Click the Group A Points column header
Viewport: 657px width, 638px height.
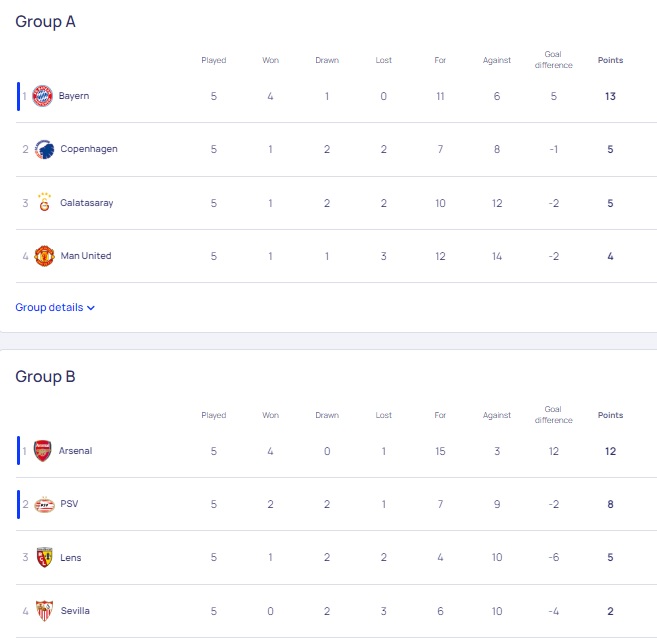pos(610,60)
